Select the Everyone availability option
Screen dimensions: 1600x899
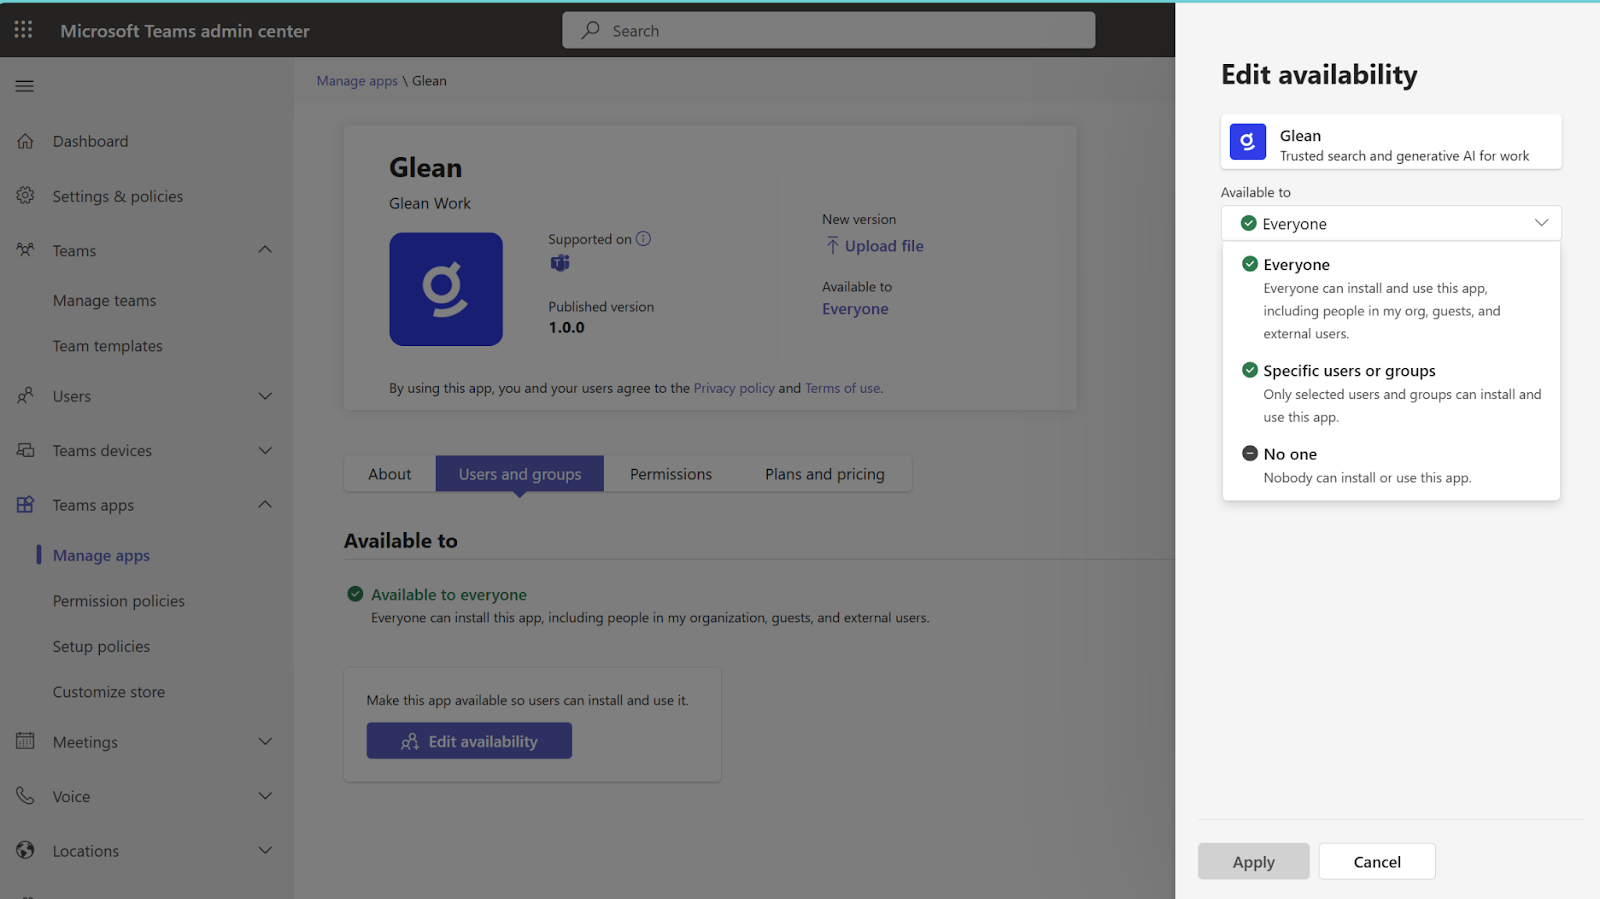[1296, 265]
